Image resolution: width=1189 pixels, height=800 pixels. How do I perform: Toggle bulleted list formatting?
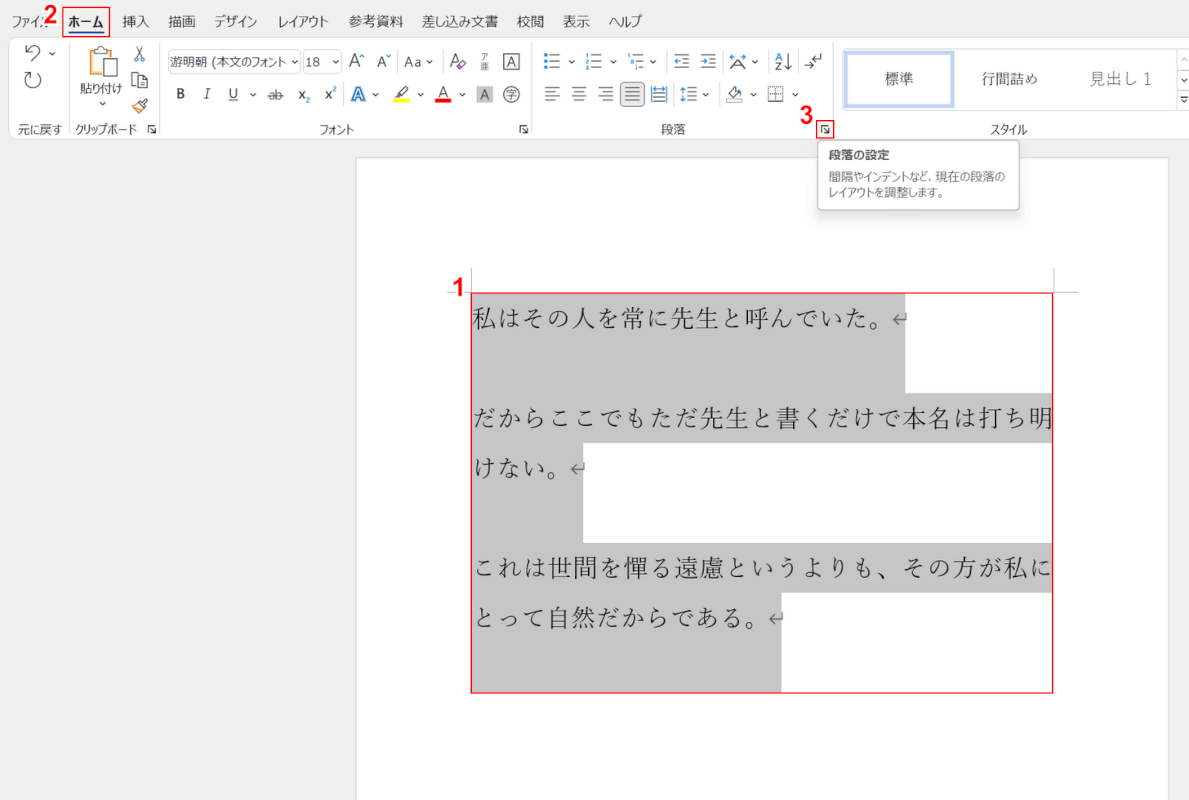coord(552,61)
